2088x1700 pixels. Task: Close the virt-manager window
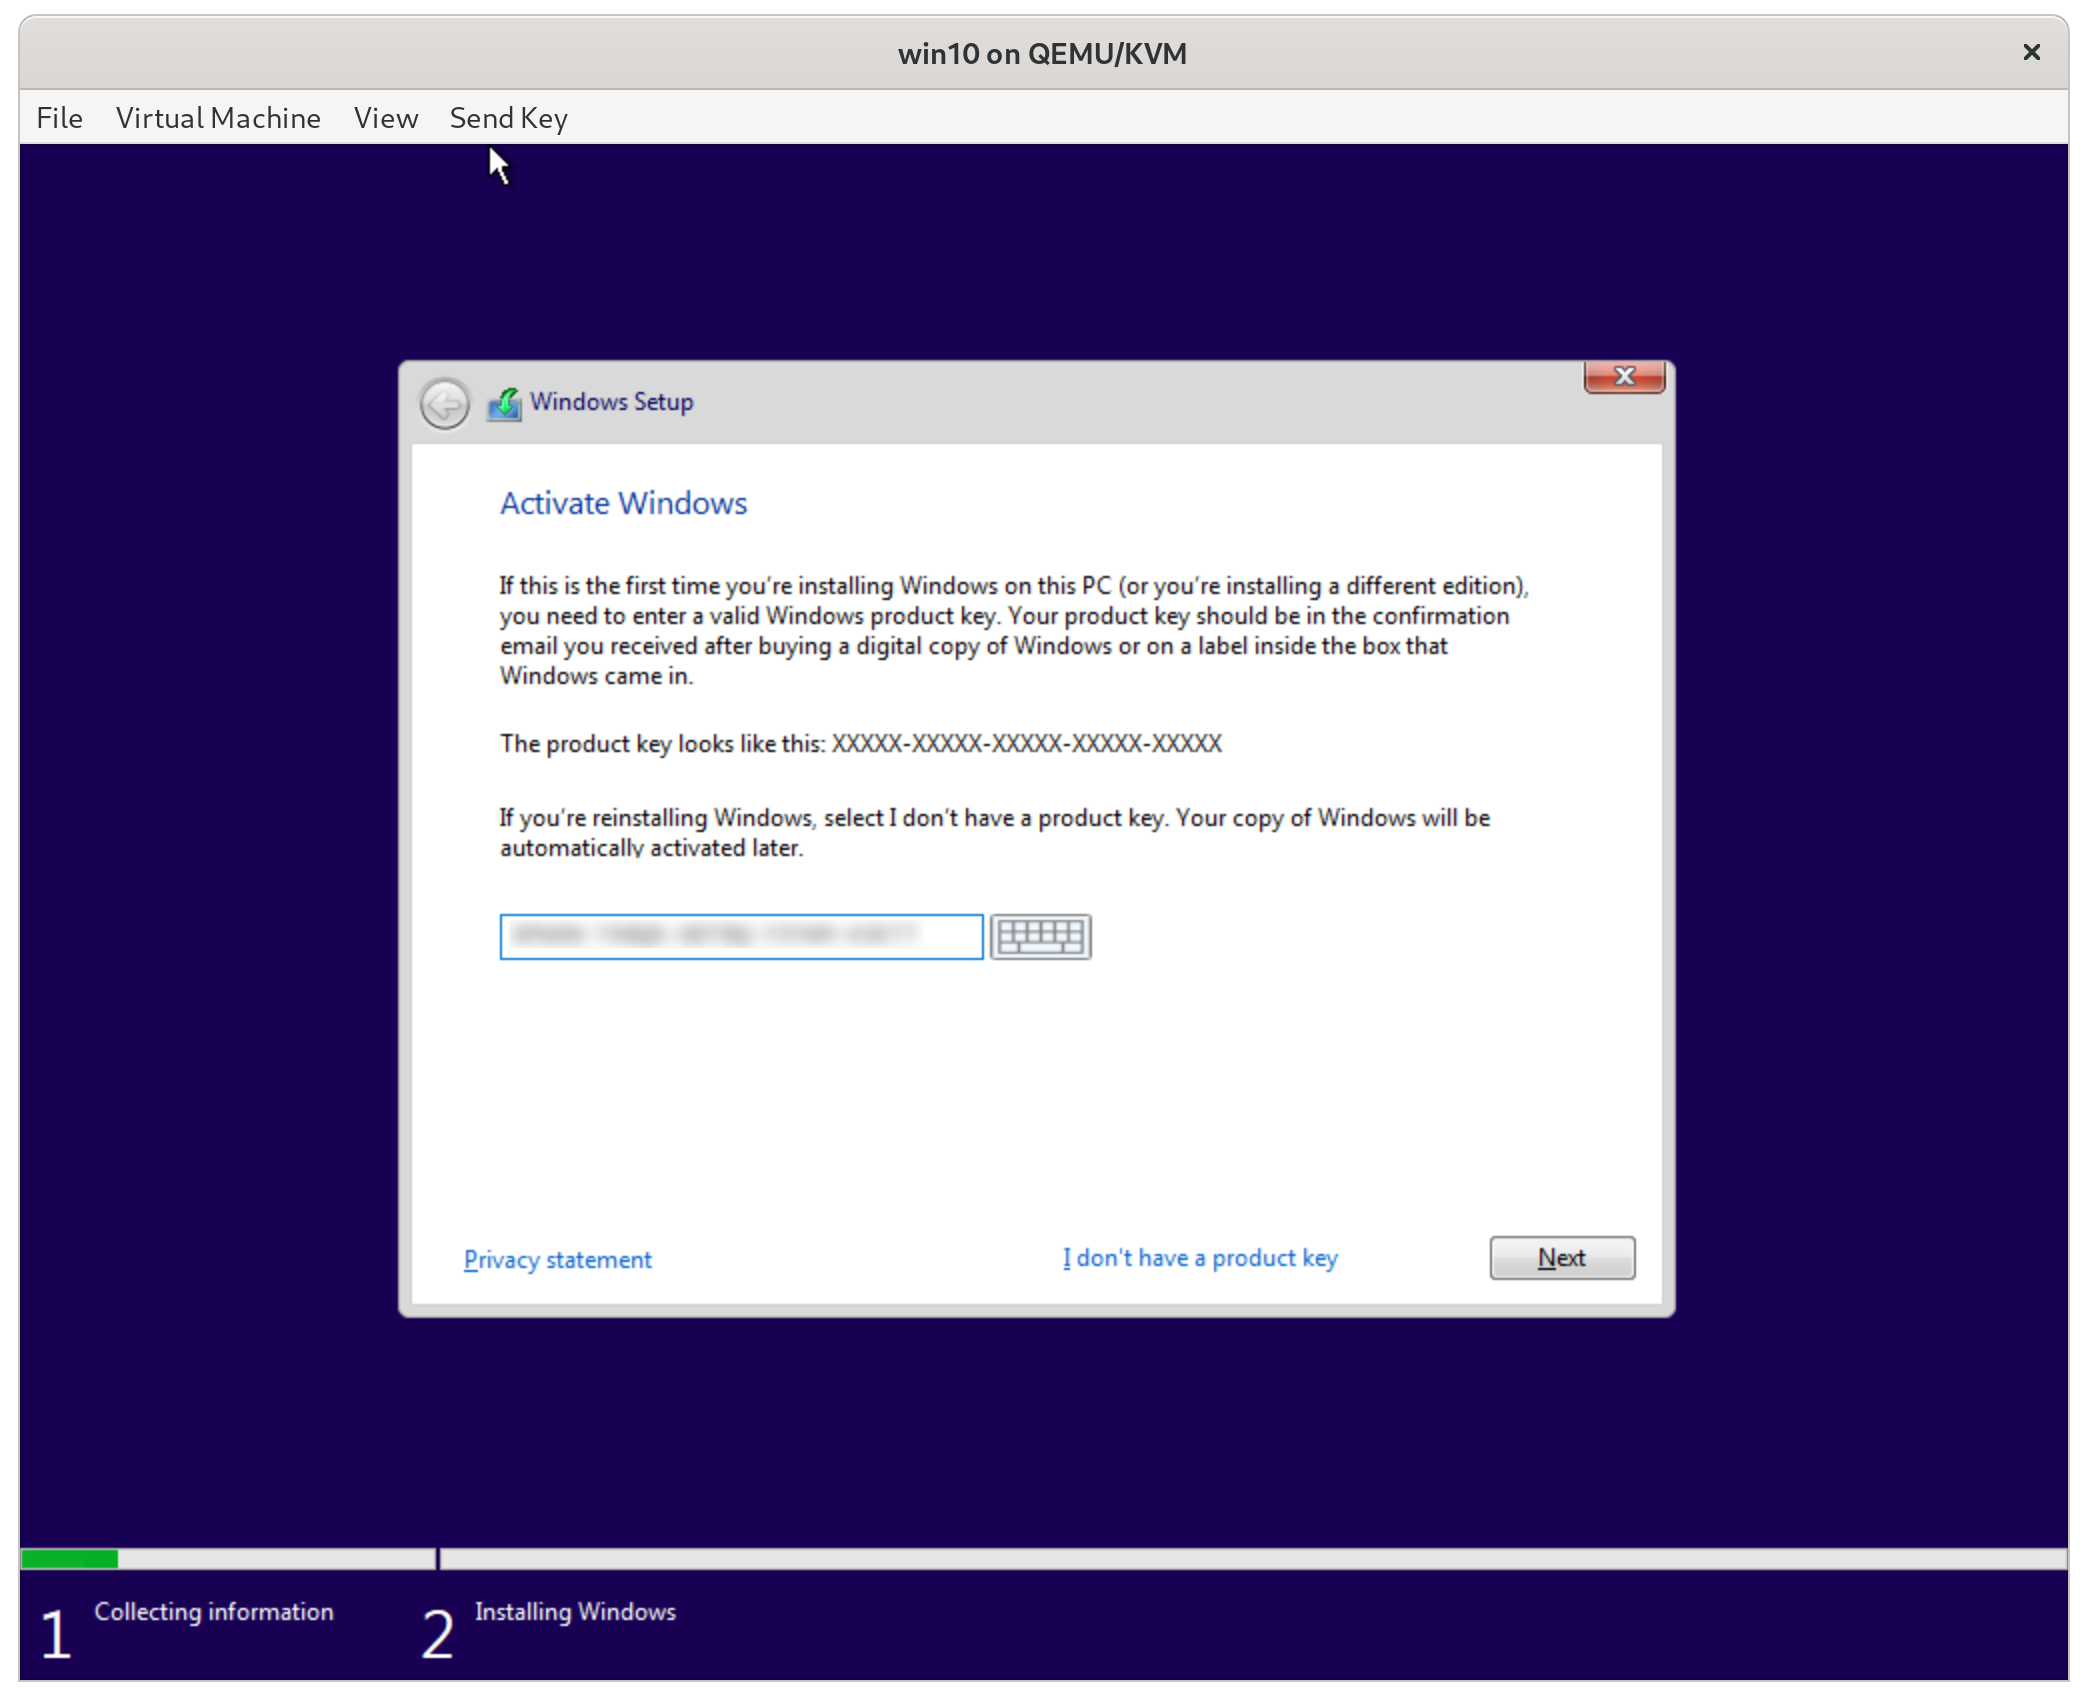pos(2031,52)
